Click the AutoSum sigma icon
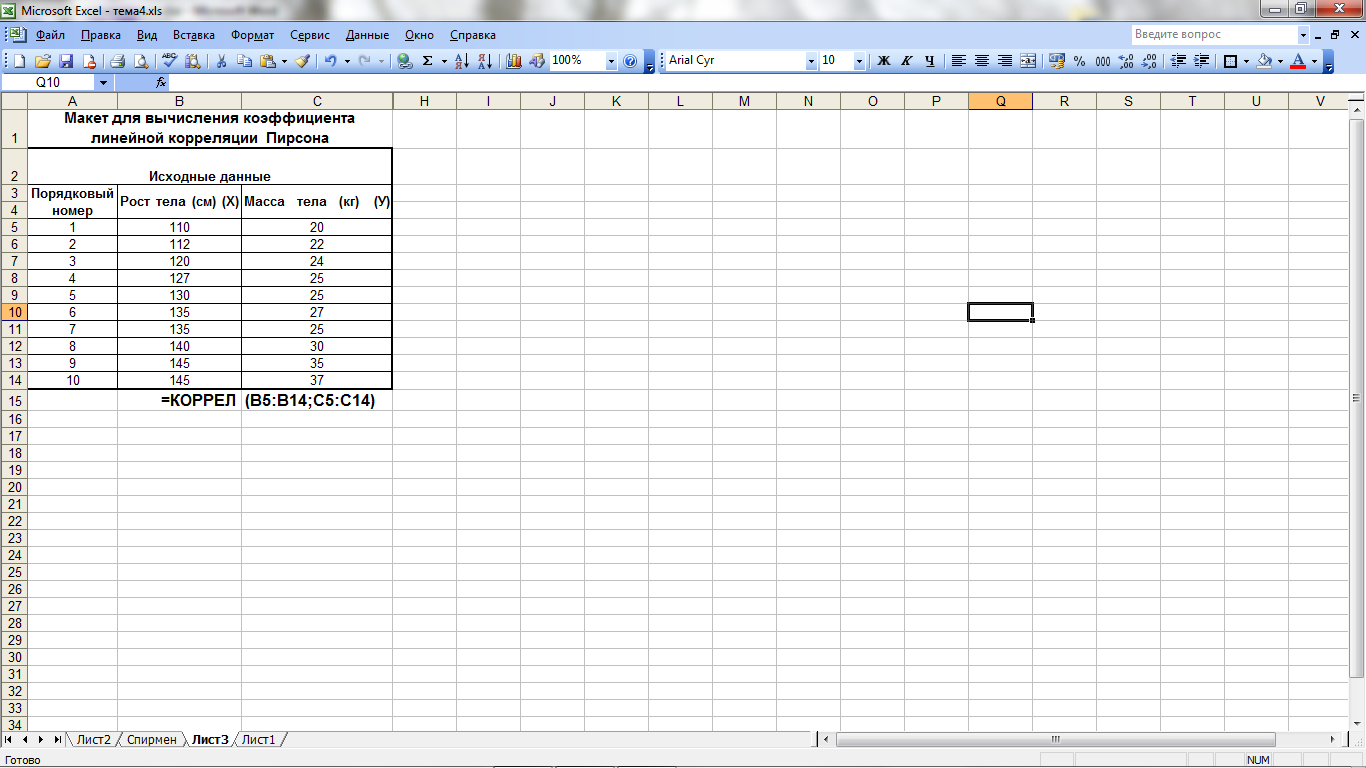 pos(428,61)
